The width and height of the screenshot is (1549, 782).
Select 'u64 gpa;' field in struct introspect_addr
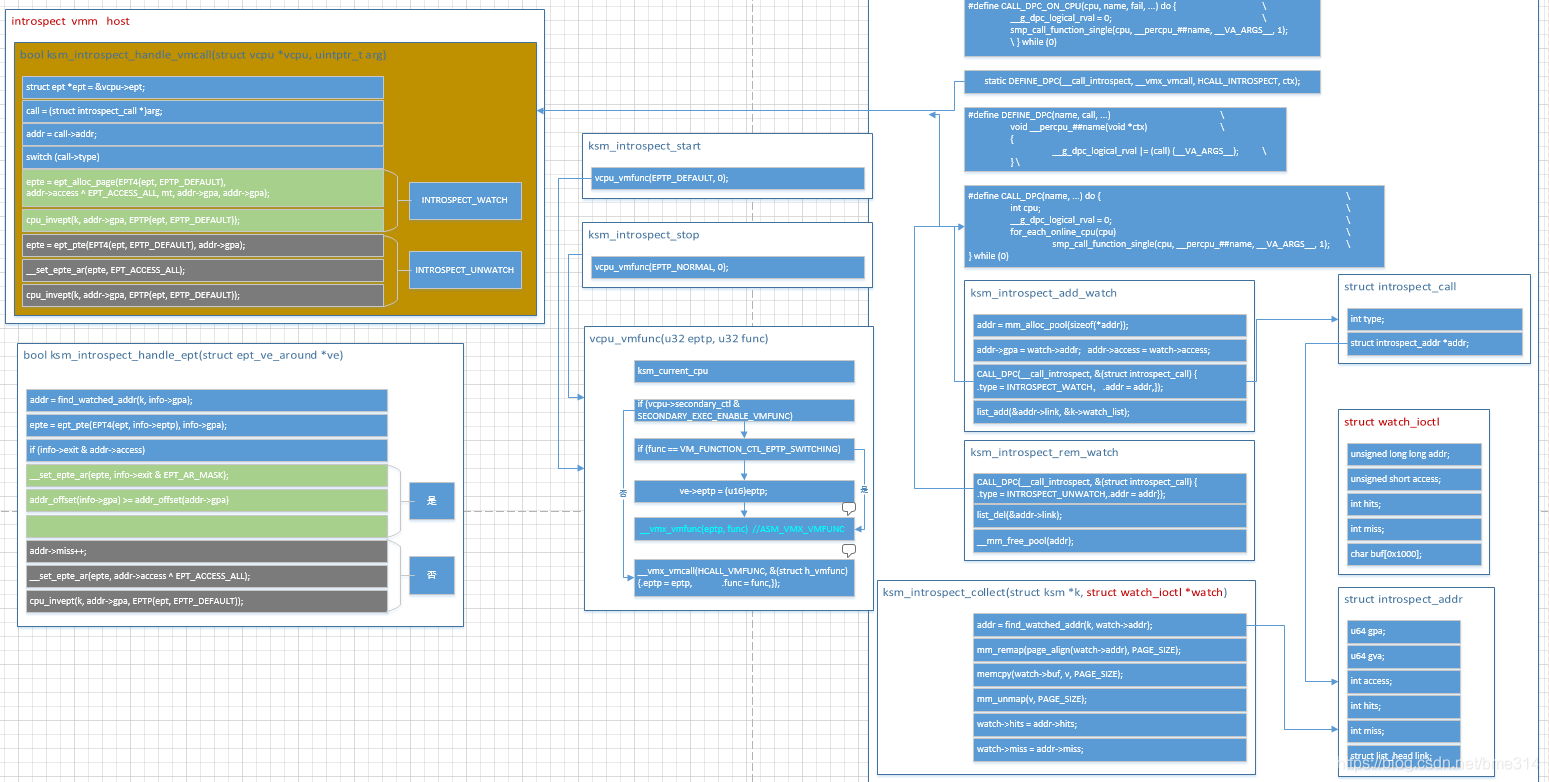[x=1403, y=631]
